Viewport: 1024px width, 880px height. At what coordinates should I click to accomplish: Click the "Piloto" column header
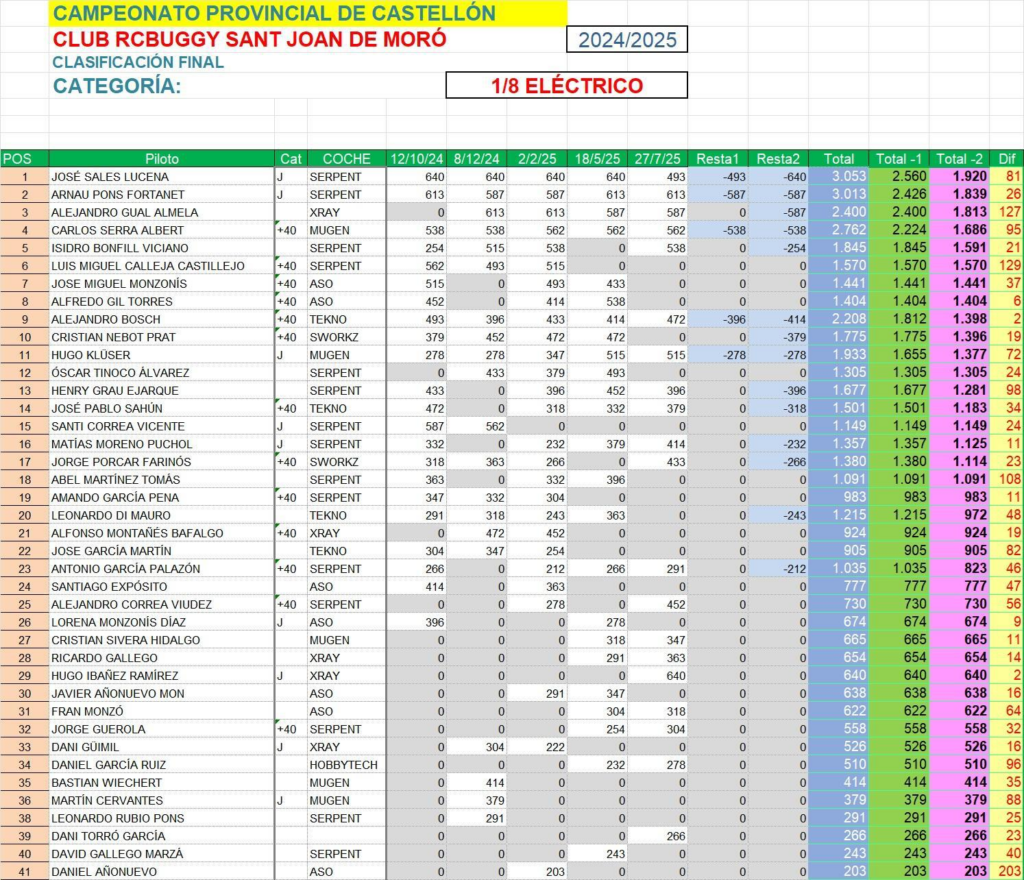coord(162,159)
